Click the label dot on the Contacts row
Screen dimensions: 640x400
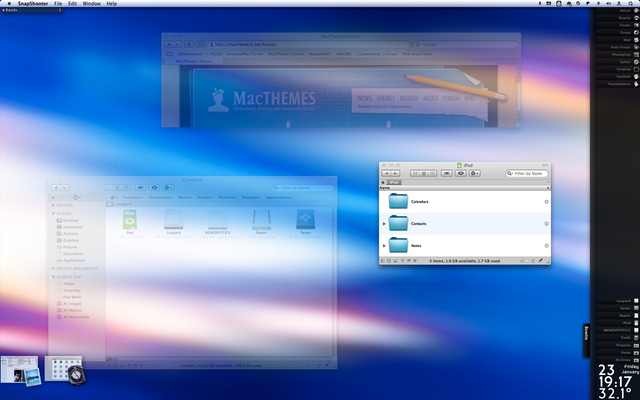coord(547,224)
